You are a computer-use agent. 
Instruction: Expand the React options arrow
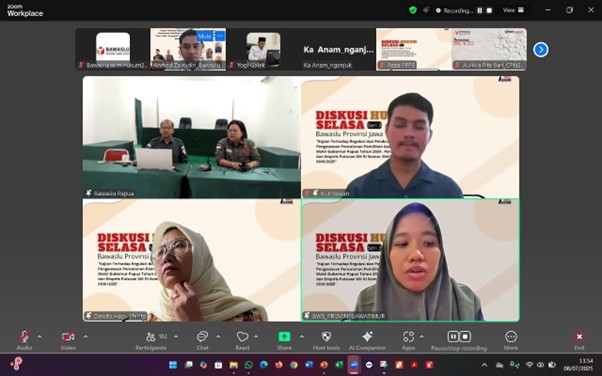pos(256,337)
